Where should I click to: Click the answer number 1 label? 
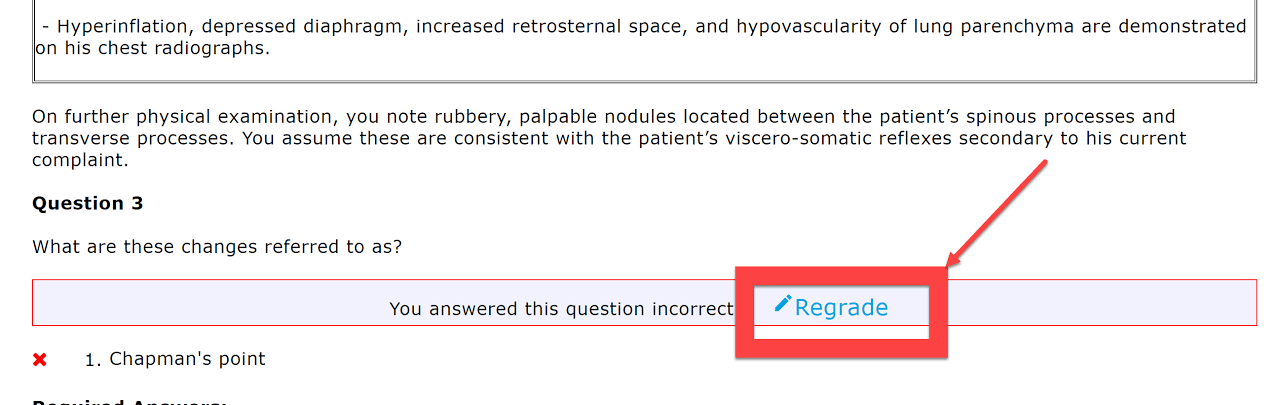tap(94, 360)
